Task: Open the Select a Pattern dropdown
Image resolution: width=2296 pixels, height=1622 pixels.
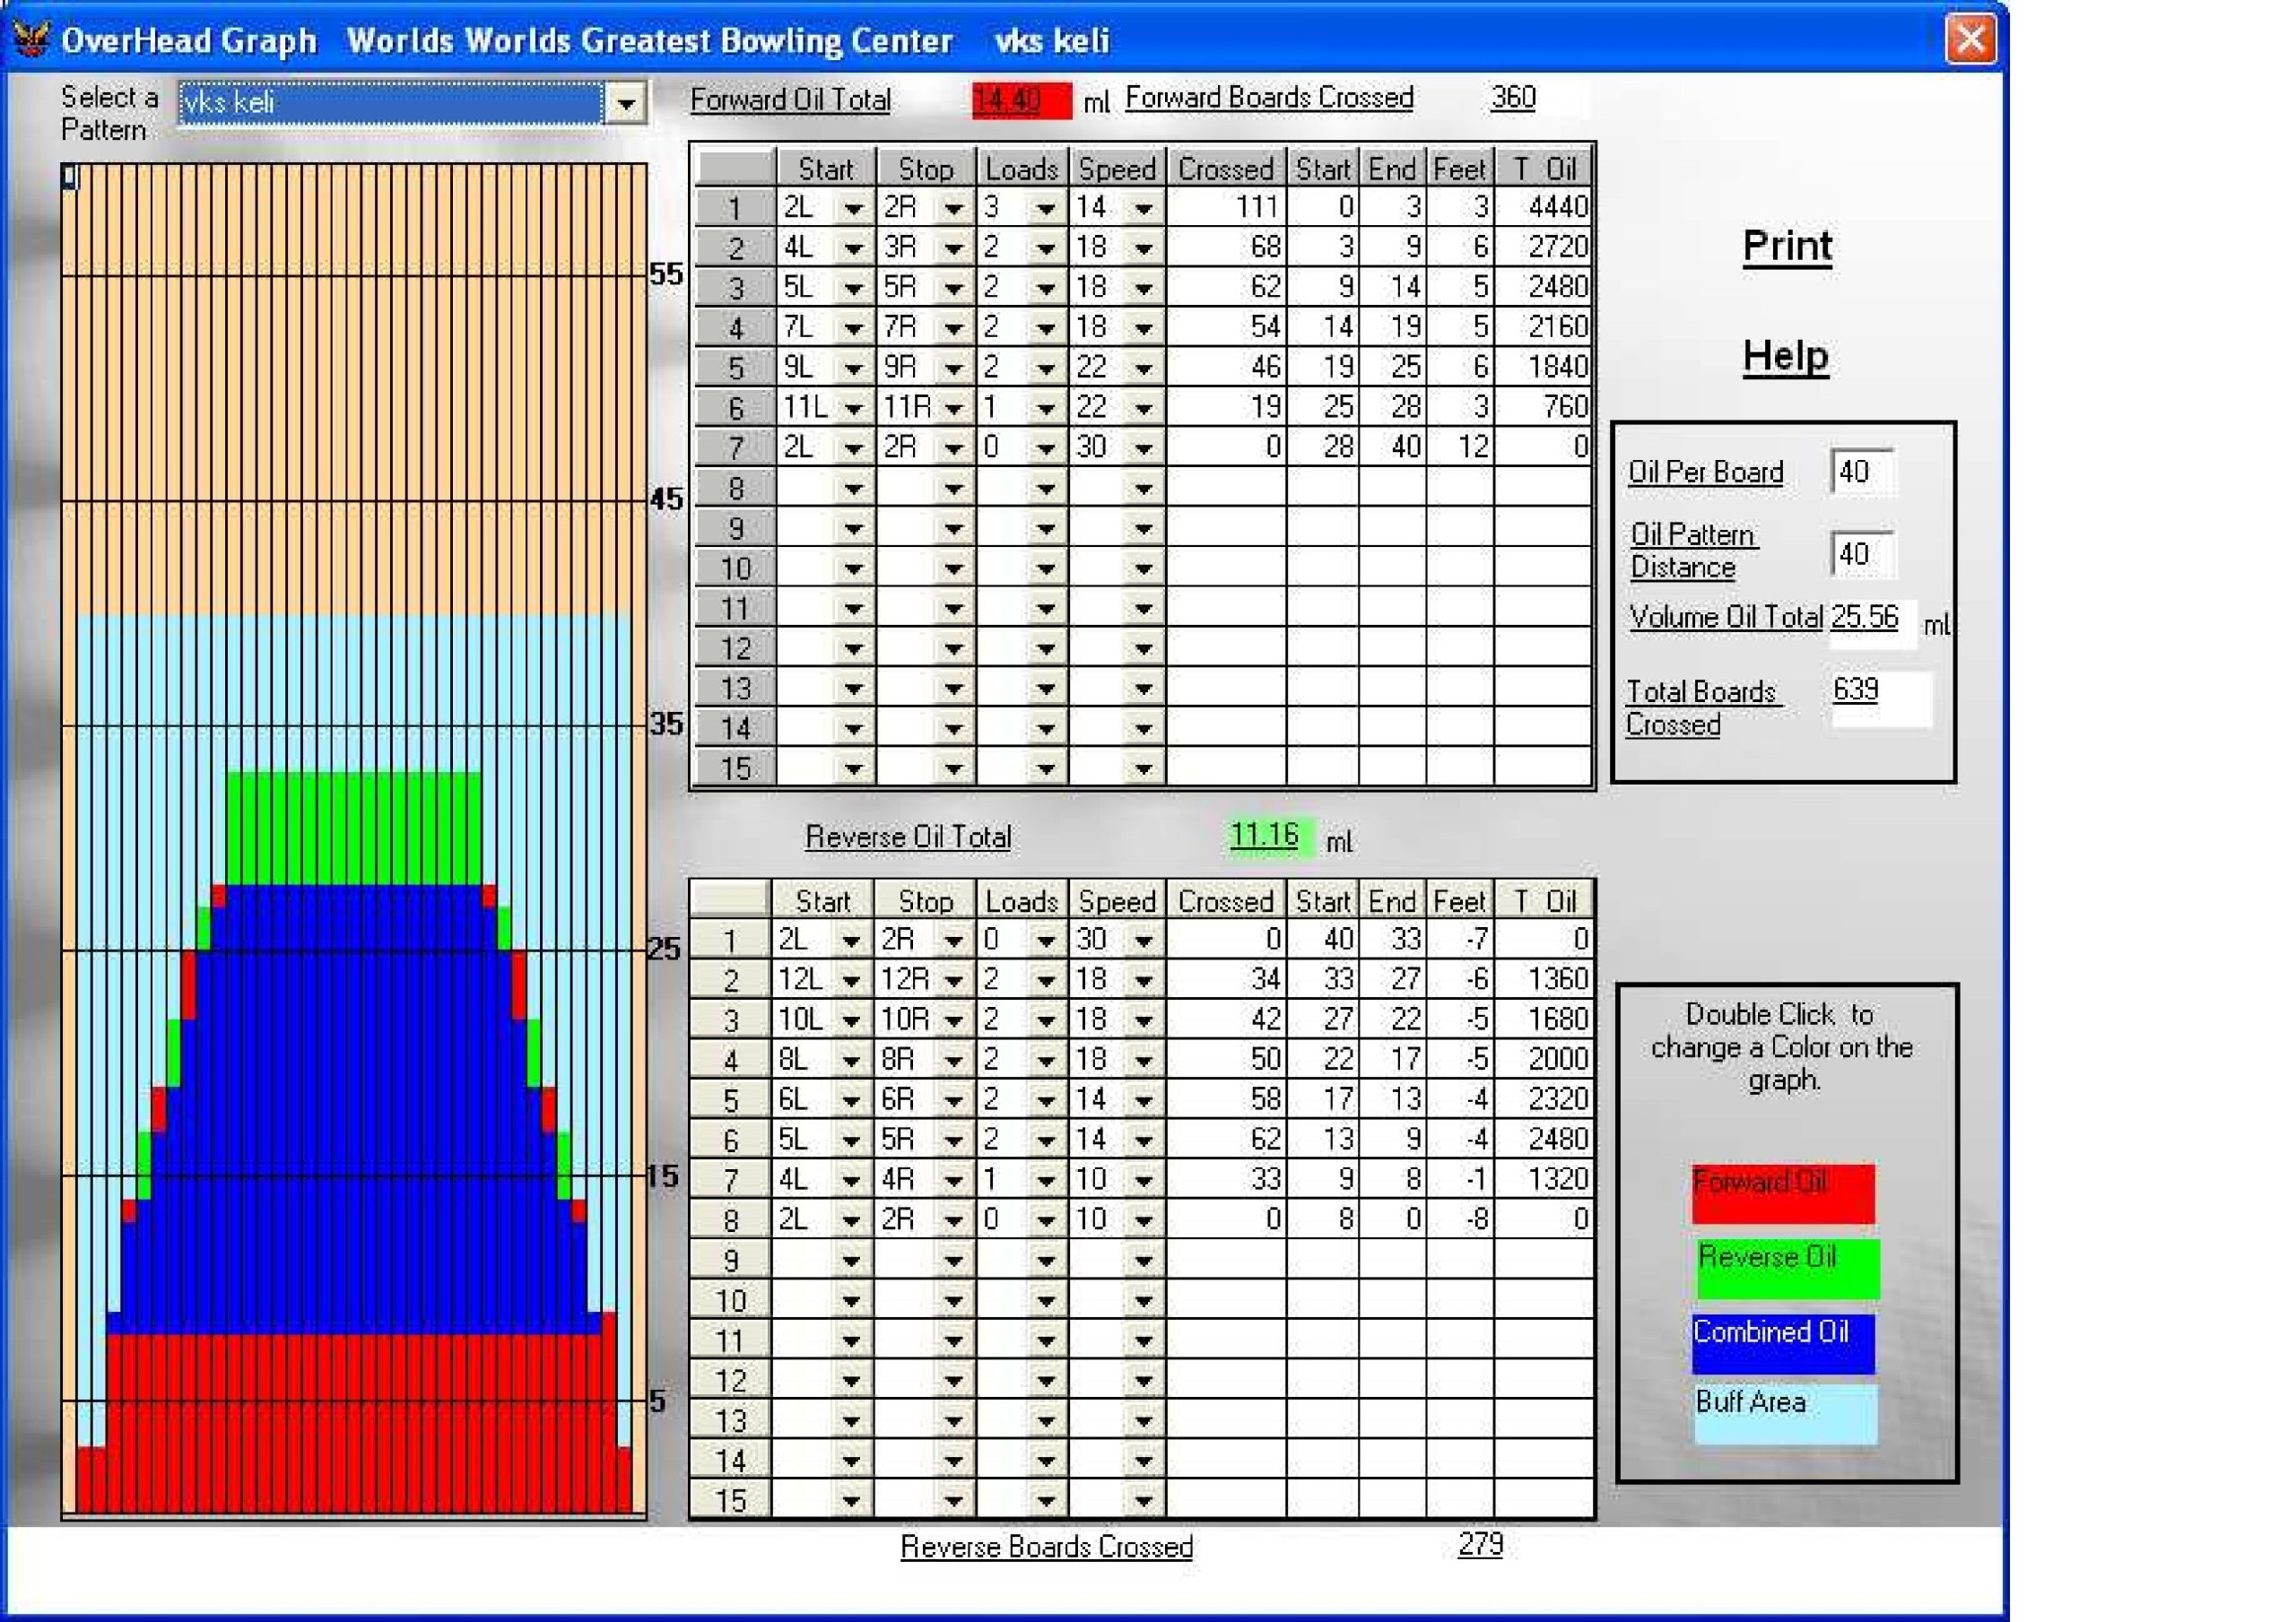Action: click(626, 103)
